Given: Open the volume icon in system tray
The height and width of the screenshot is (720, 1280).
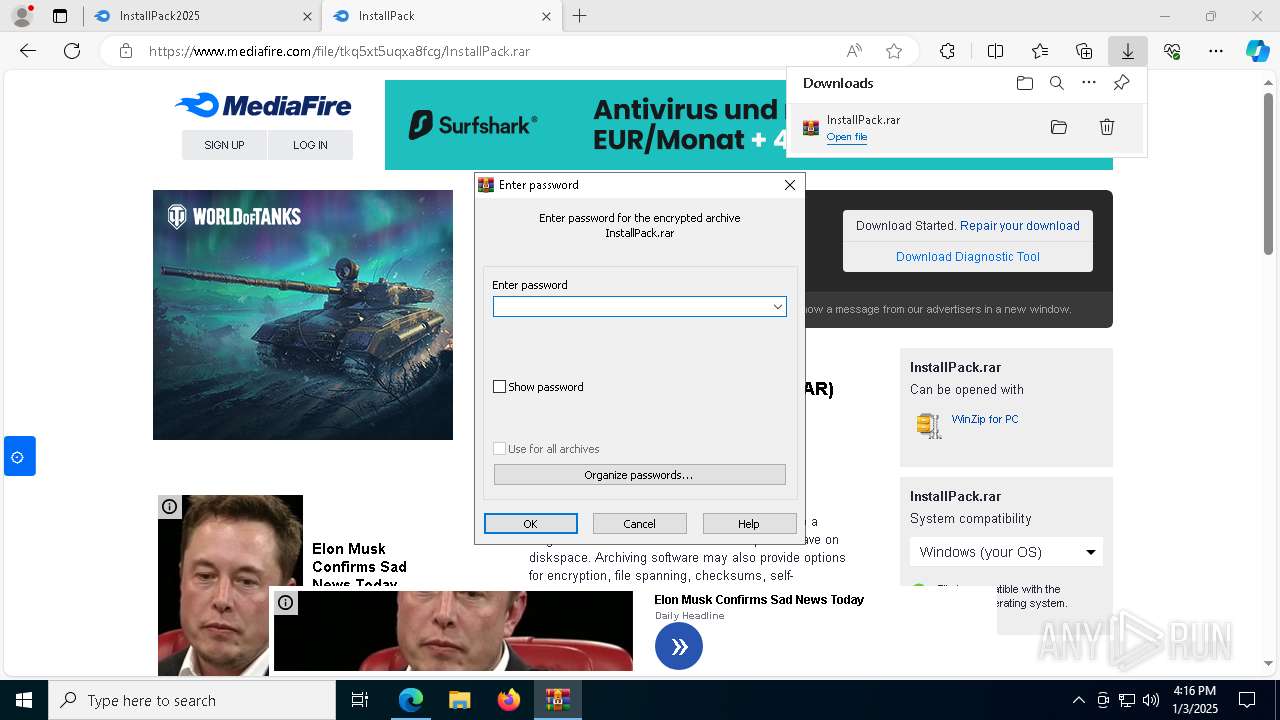Looking at the screenshot, I should click(1151, 700).
